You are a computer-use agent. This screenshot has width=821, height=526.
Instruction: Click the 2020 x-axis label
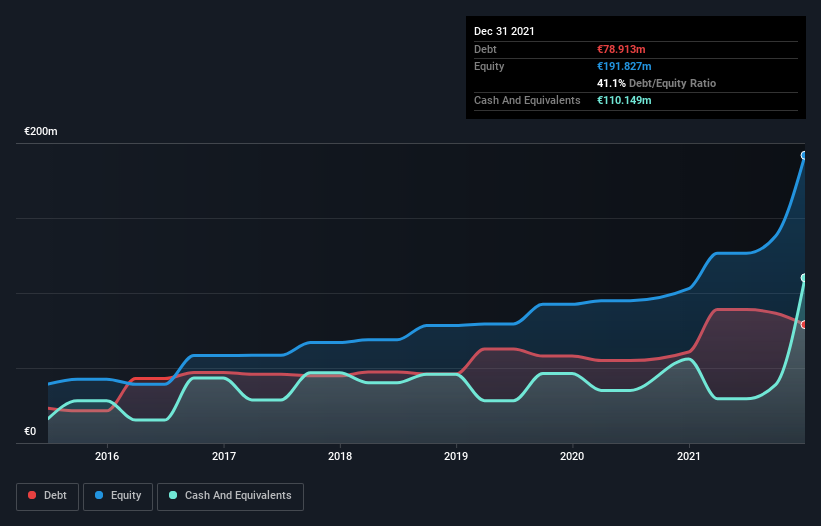(572, 456)
